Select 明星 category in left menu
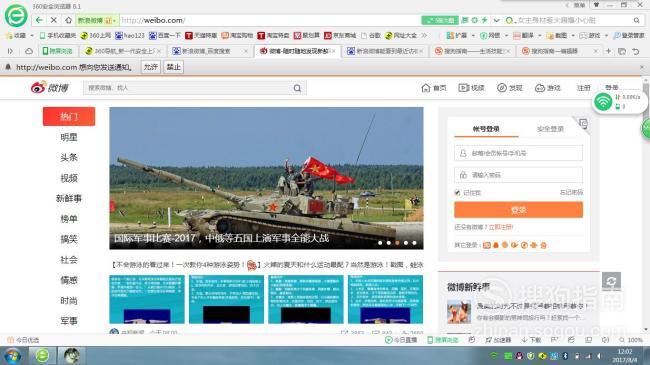This screenshot has width=650, height=365. (69, 137)
